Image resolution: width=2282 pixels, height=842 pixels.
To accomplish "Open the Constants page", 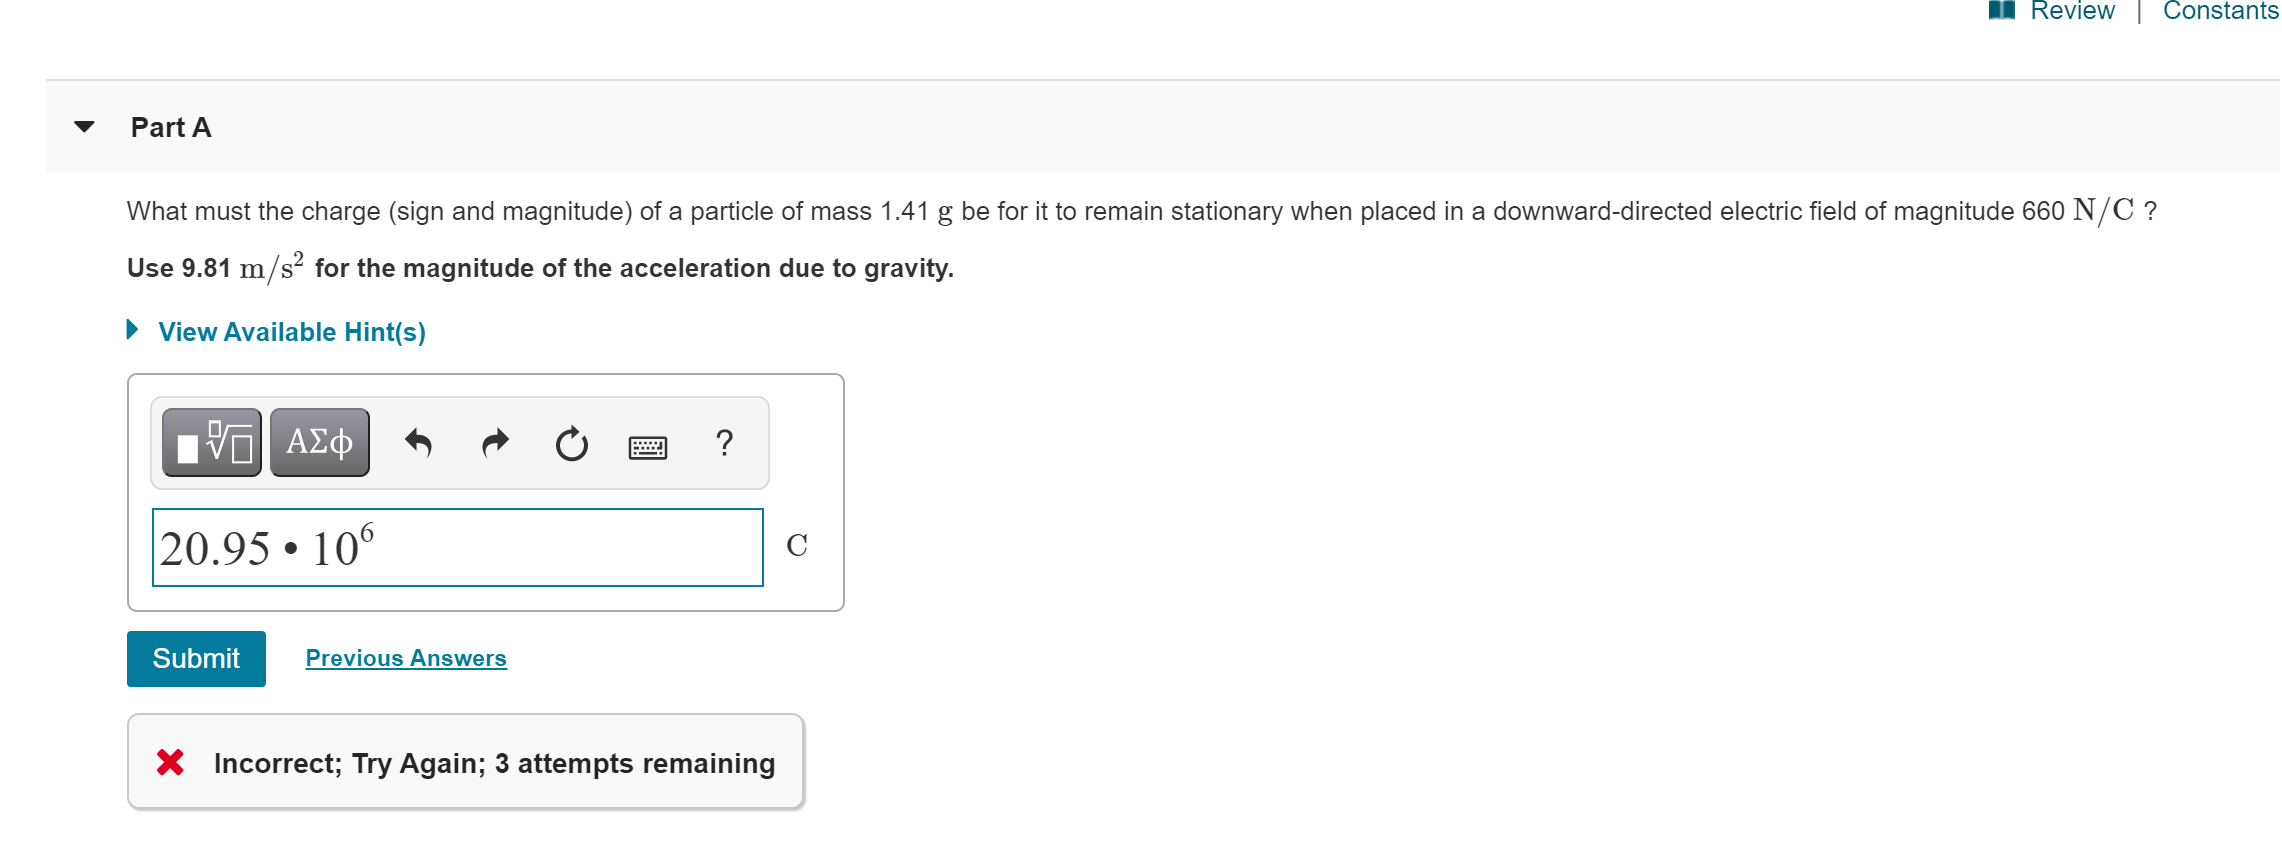I will [x=2218, y=12].
